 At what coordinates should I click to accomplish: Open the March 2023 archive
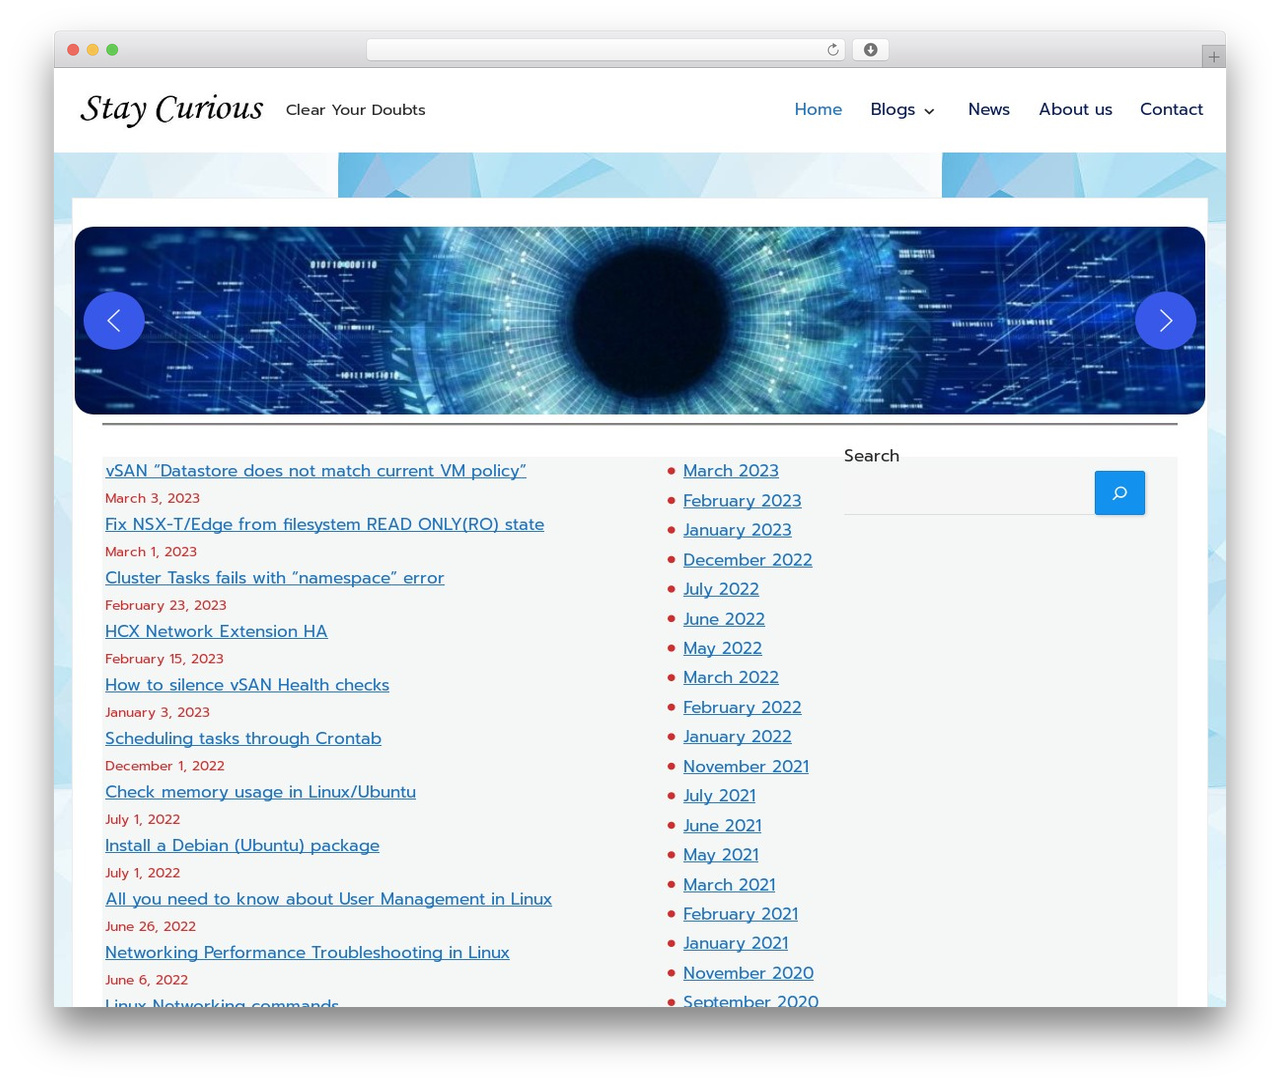point(731,471)
